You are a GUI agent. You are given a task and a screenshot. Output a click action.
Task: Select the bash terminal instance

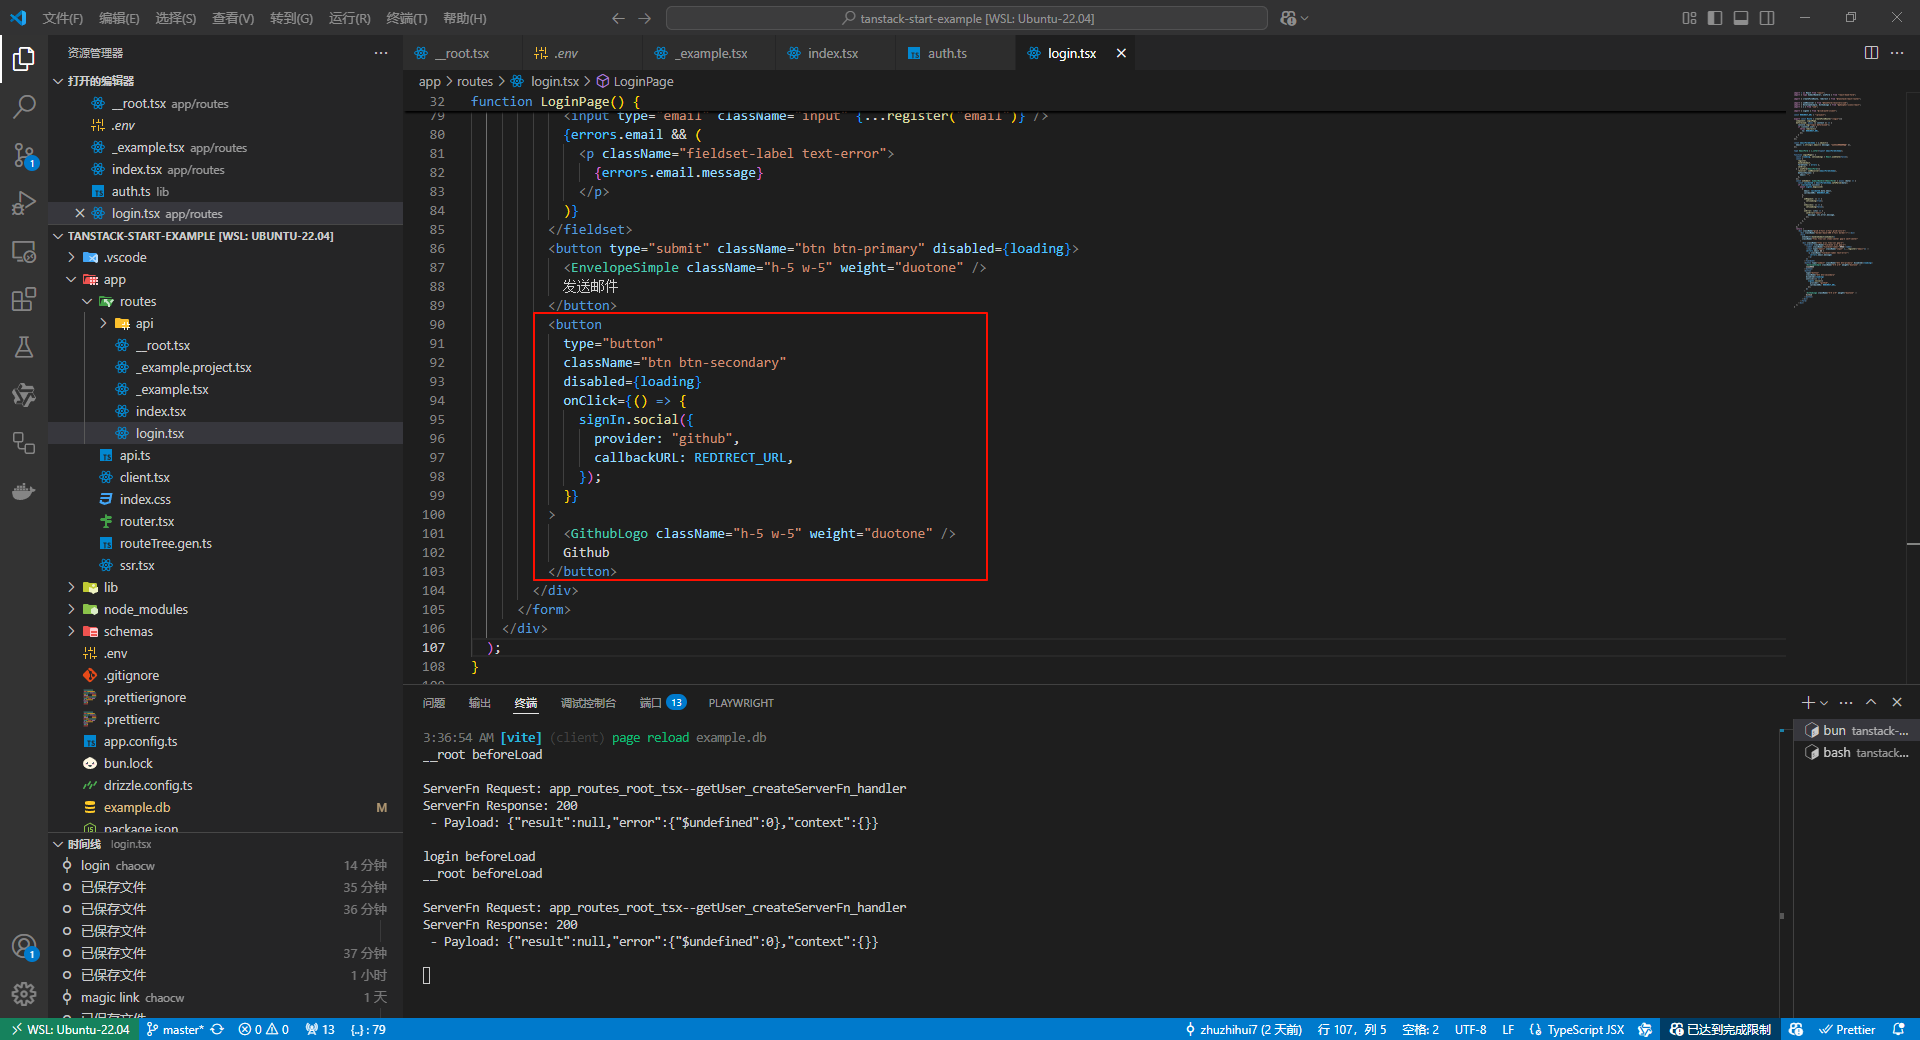[x=1856, y=753]
